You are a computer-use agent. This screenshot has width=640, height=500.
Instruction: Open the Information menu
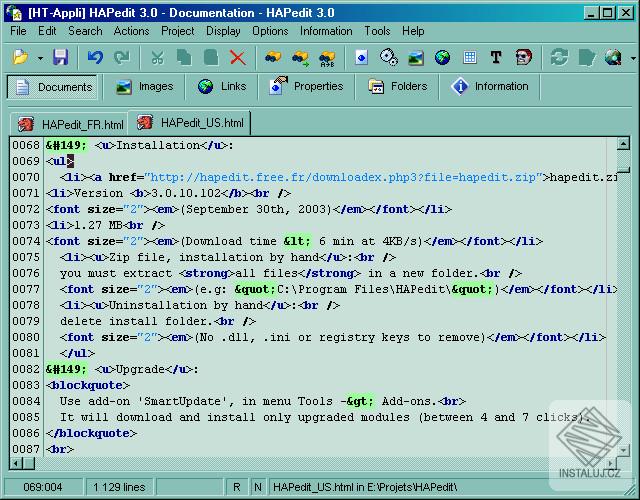coord(326,31)
